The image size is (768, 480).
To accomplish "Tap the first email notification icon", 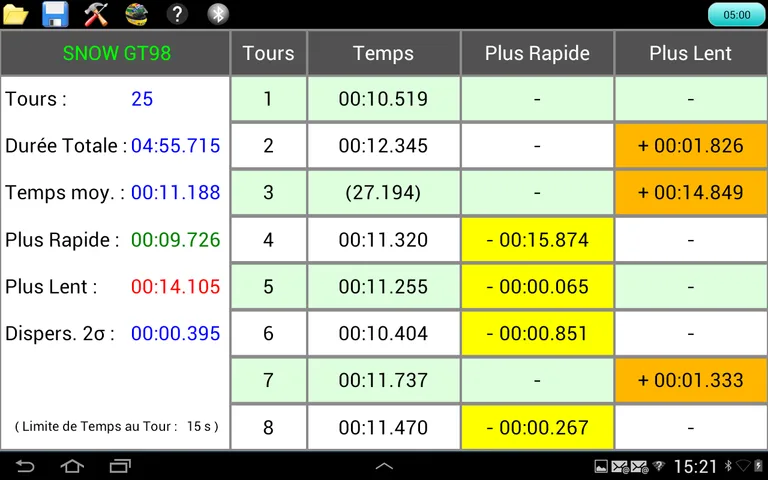I will 620,467.
